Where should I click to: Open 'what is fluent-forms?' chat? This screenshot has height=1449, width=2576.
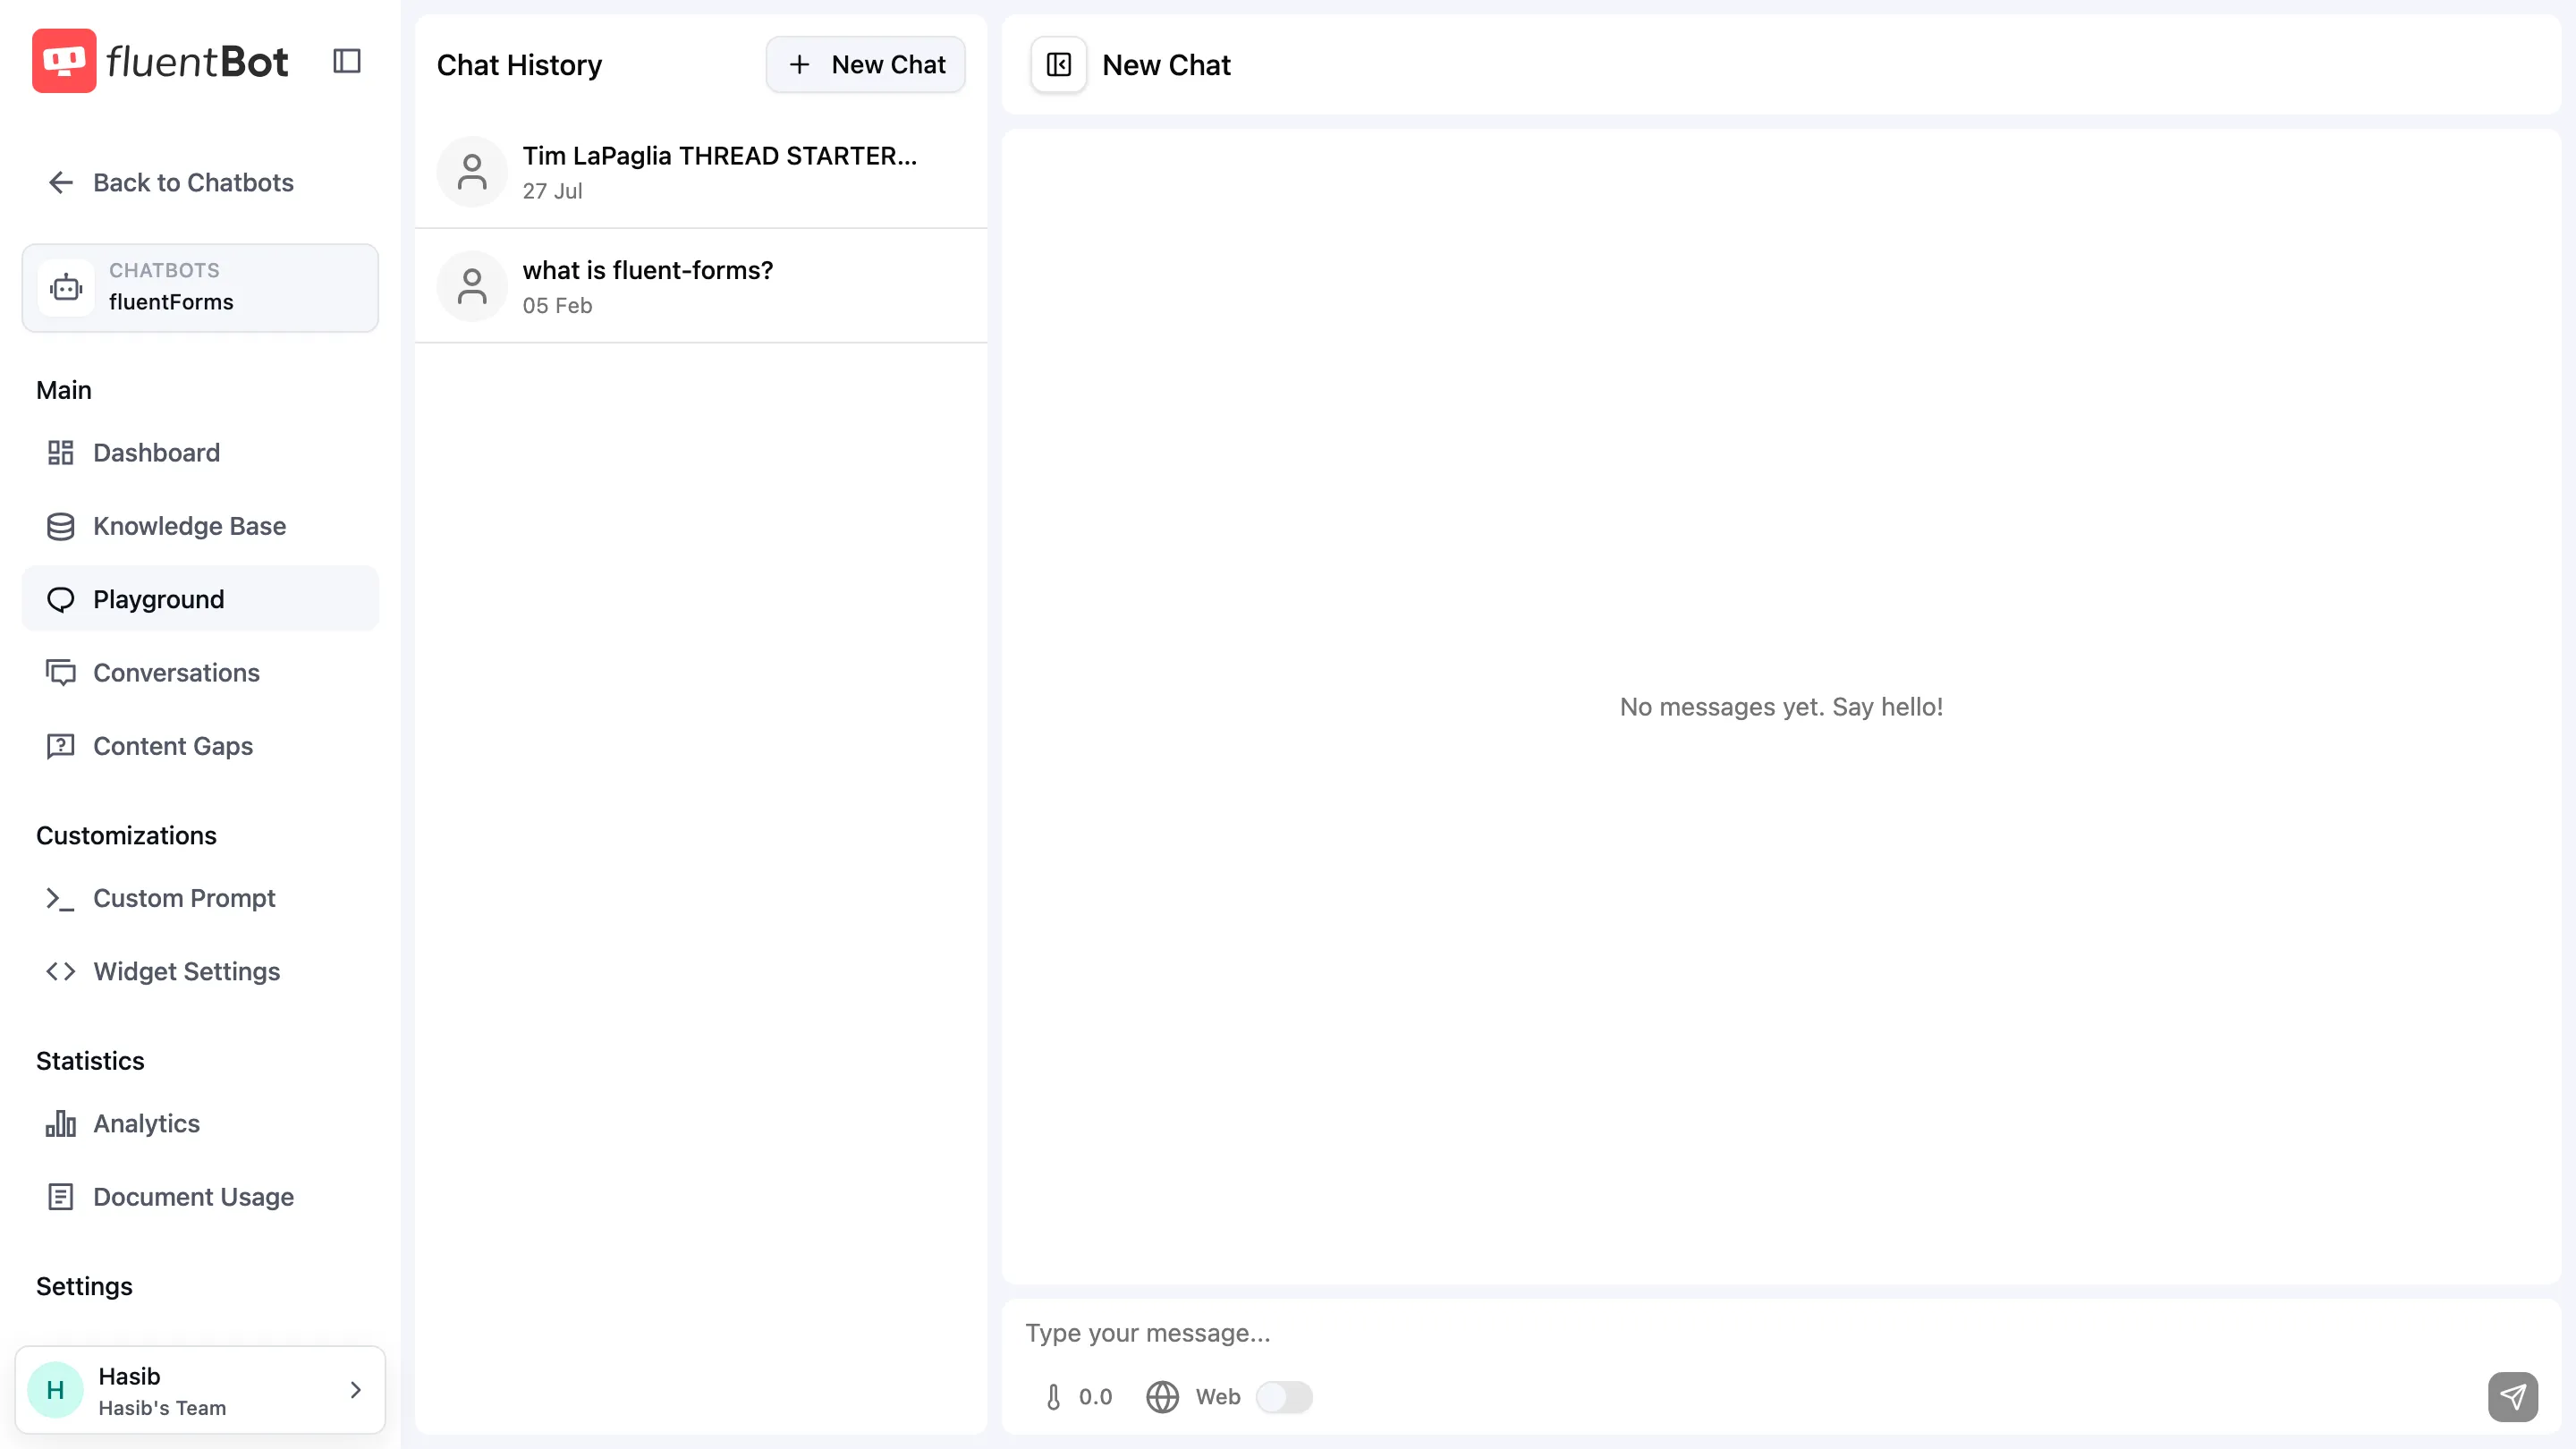point(701,286)
